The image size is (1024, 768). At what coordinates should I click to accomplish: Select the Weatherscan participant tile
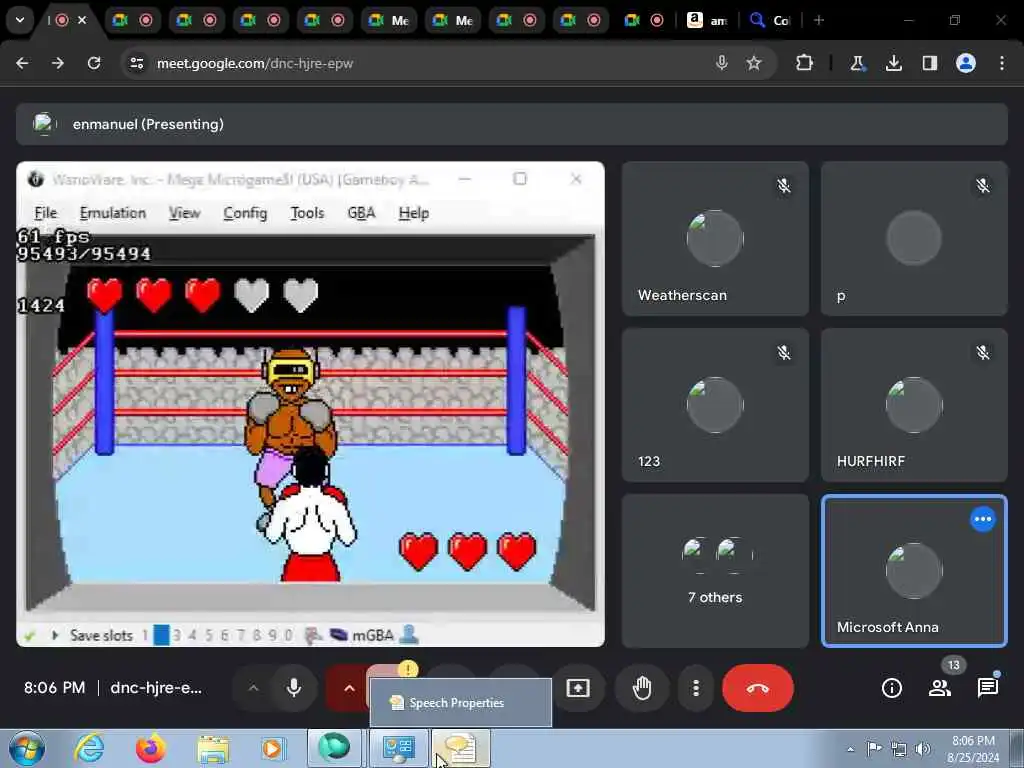click(x=715, y=238)
